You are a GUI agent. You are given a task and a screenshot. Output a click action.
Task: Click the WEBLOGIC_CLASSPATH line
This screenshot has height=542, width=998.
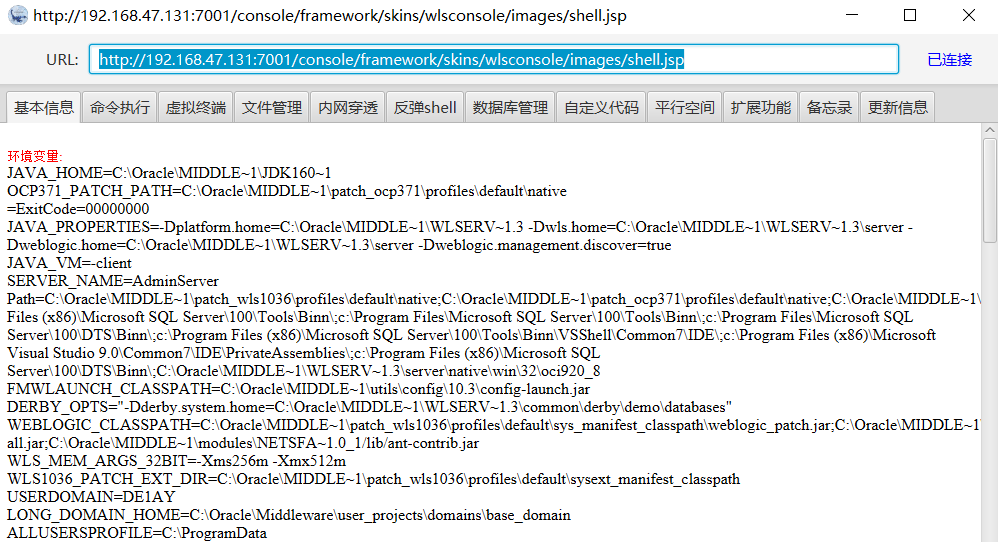(493, 434)
